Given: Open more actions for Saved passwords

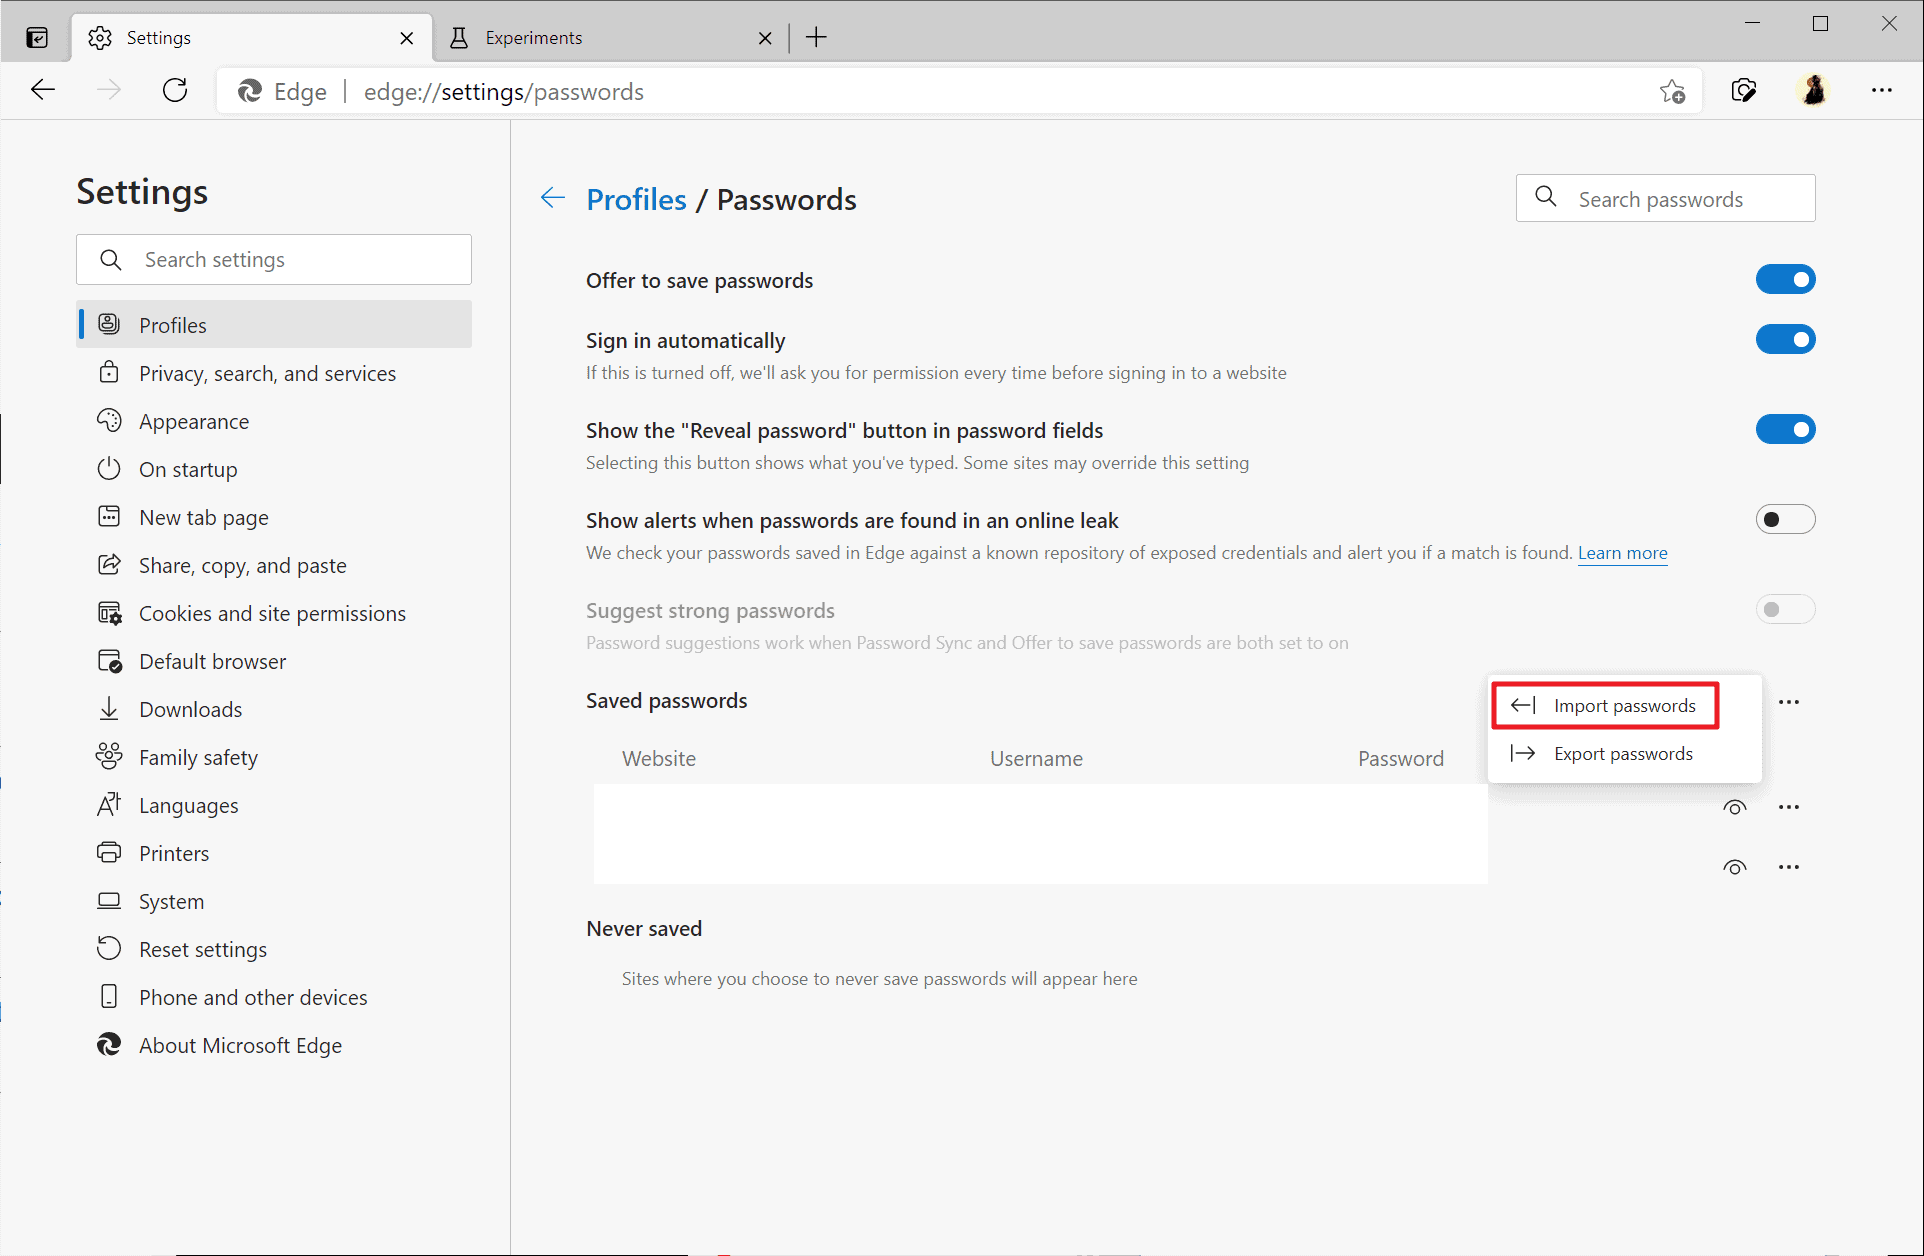Looking at the screenshot, I should coord(1789,701).
